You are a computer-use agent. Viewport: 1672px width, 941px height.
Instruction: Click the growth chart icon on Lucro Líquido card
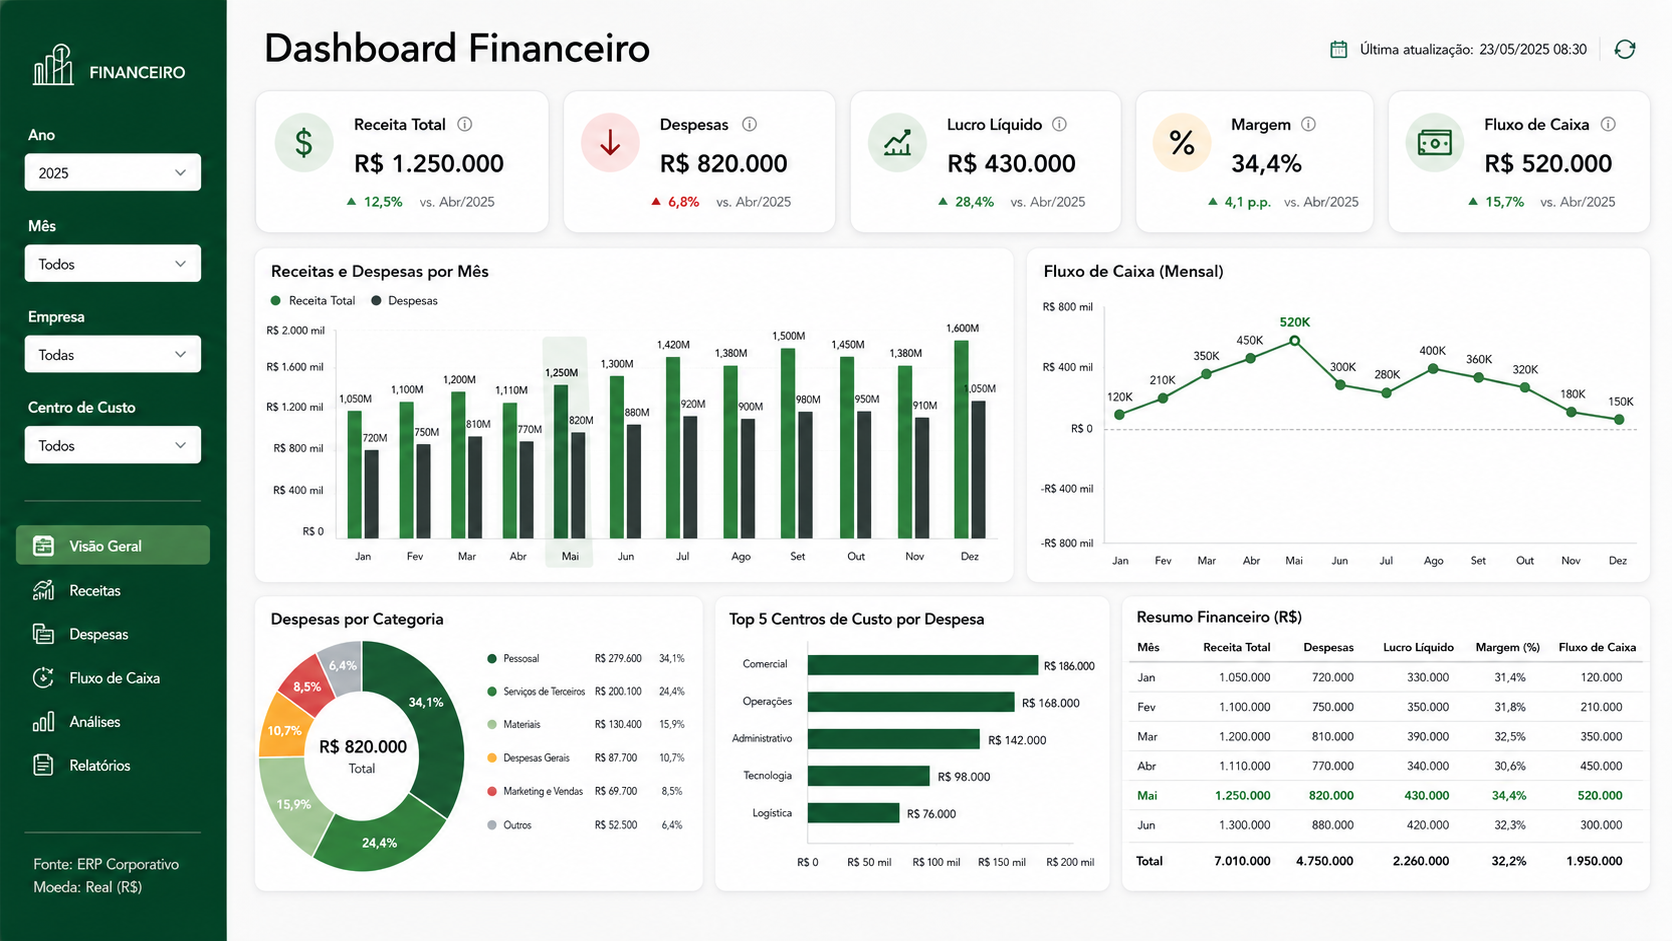[897, 143]
